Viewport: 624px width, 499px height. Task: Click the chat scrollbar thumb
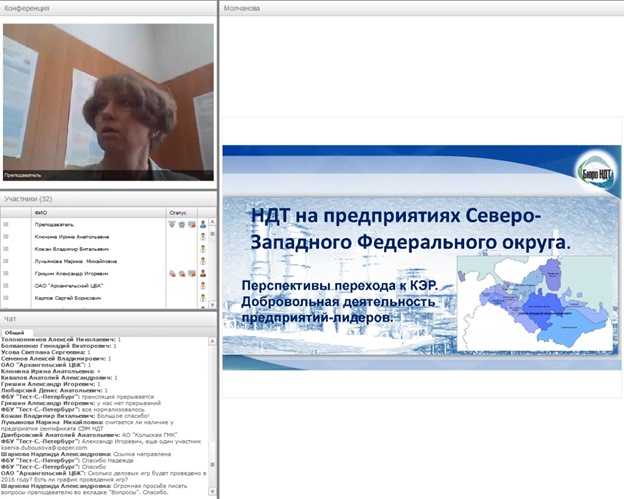click(213, 464)
